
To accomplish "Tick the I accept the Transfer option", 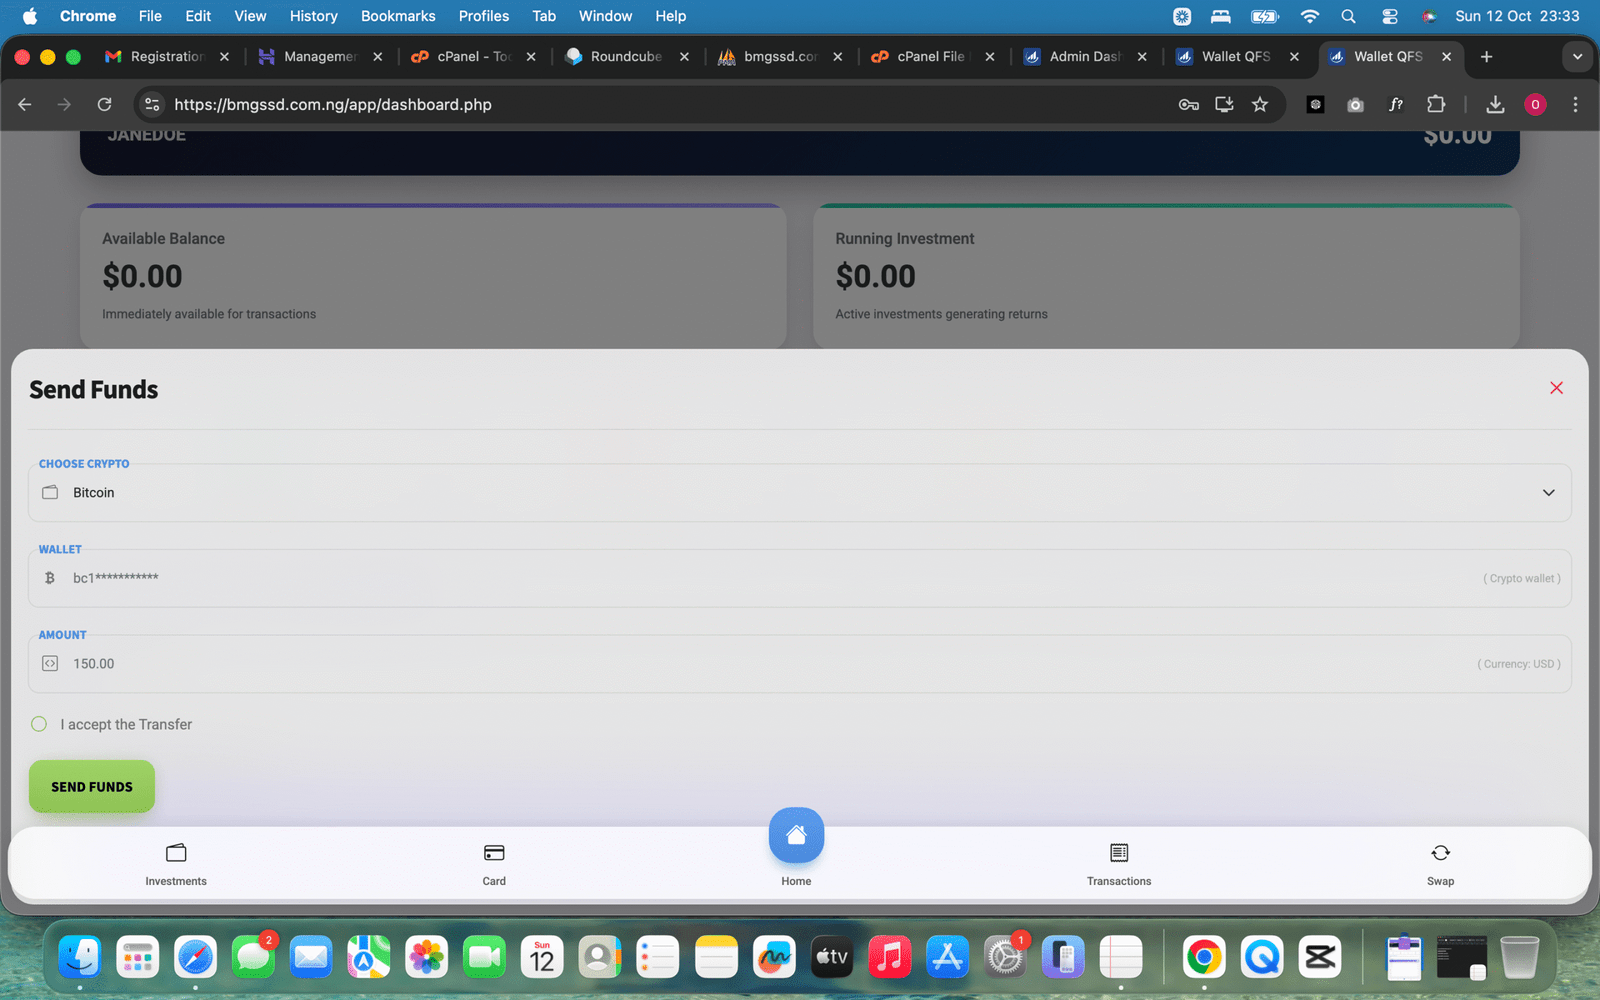I will click(x=39, y=724).
